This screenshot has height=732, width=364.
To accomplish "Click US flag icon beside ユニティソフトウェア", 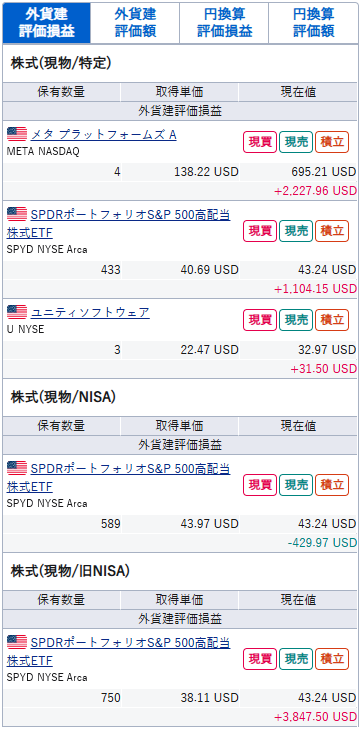I will point(17,311).
